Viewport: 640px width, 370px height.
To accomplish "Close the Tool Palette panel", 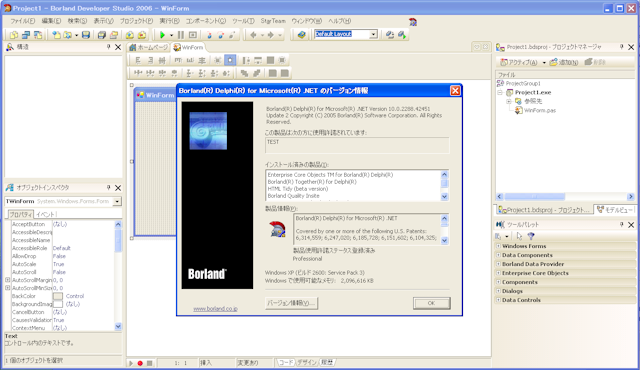I will pyautogui.click(x=631, y=225).
